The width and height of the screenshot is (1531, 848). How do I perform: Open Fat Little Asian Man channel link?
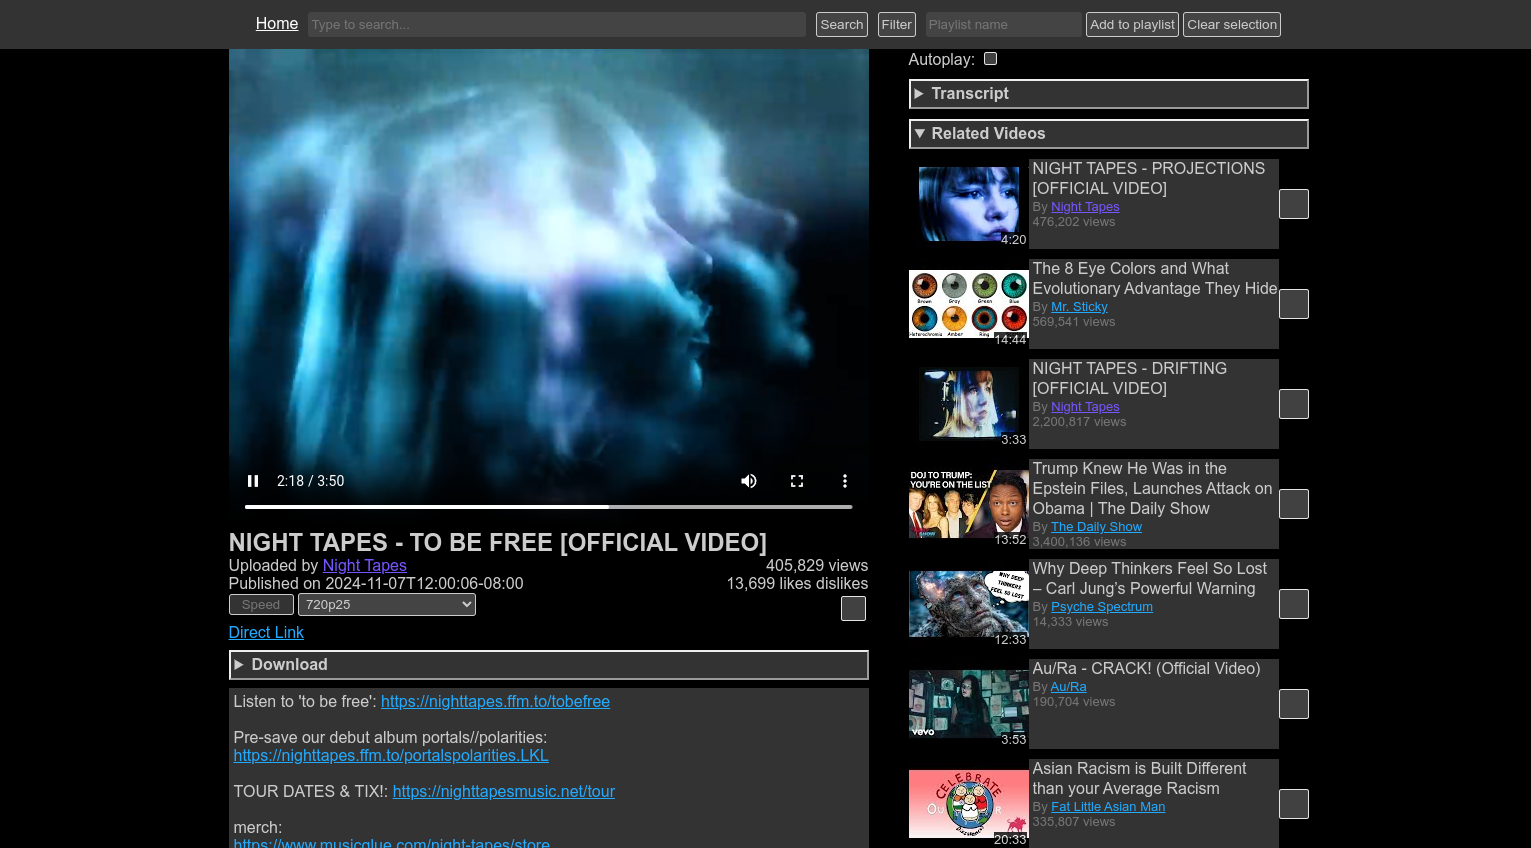tap(1108, 807)
